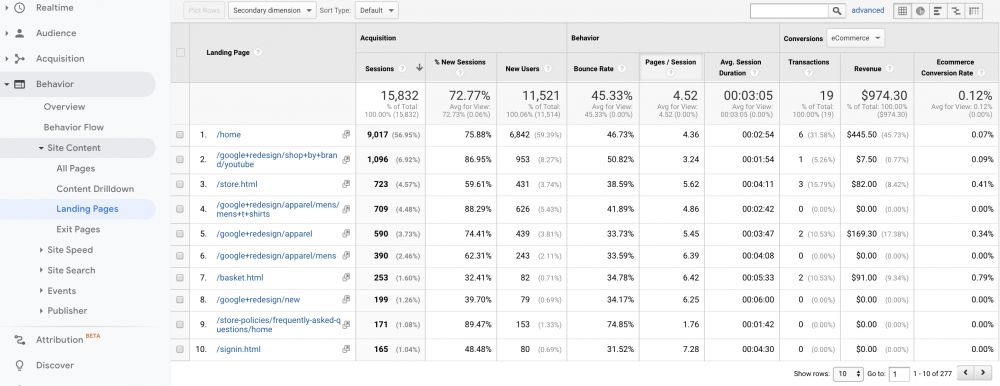Go to previous page arrow
1000x386 pixels.
967,373
